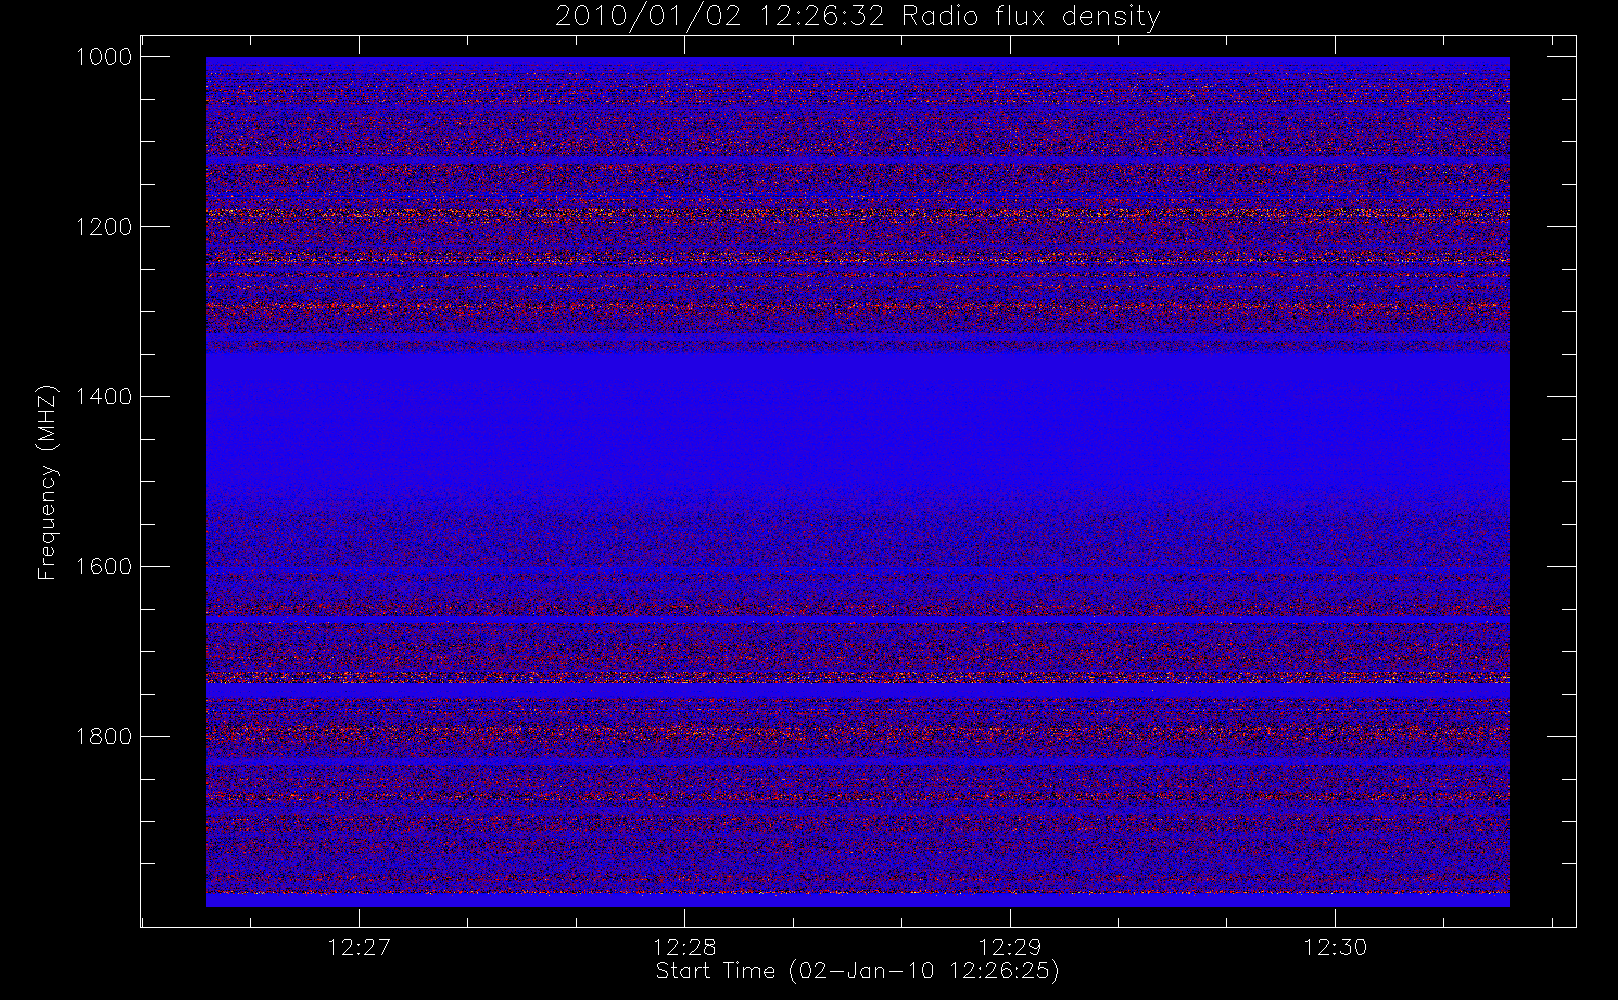Click the 'Start Time (02-Jan-10 12:26:25)' x-axis label

tap(857, 971)
